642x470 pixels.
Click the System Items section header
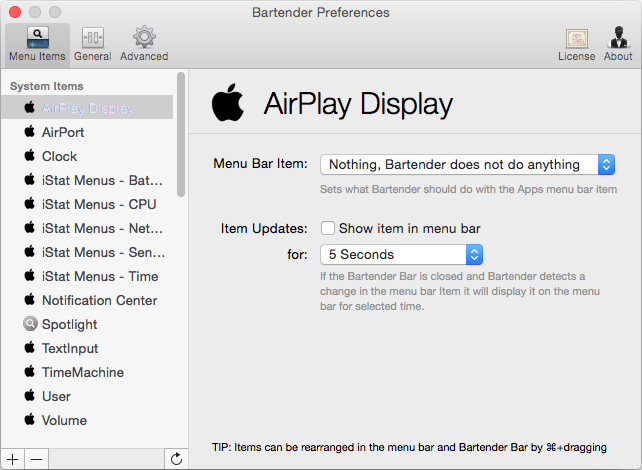click(47, 86)
